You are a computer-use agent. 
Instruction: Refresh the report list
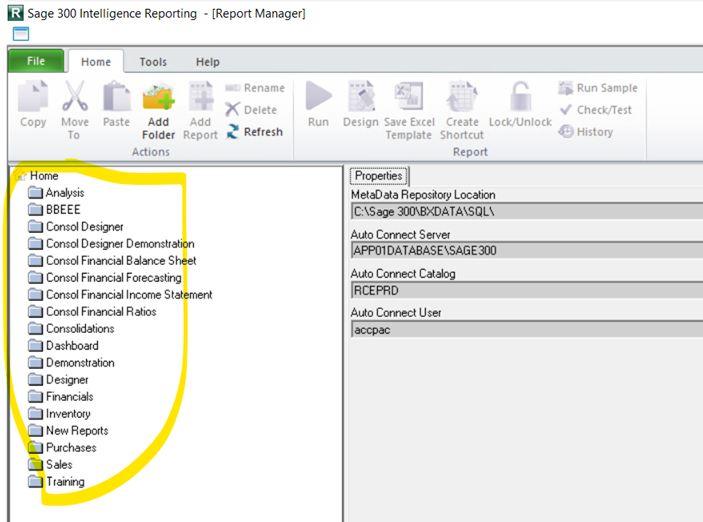[254, 132]
